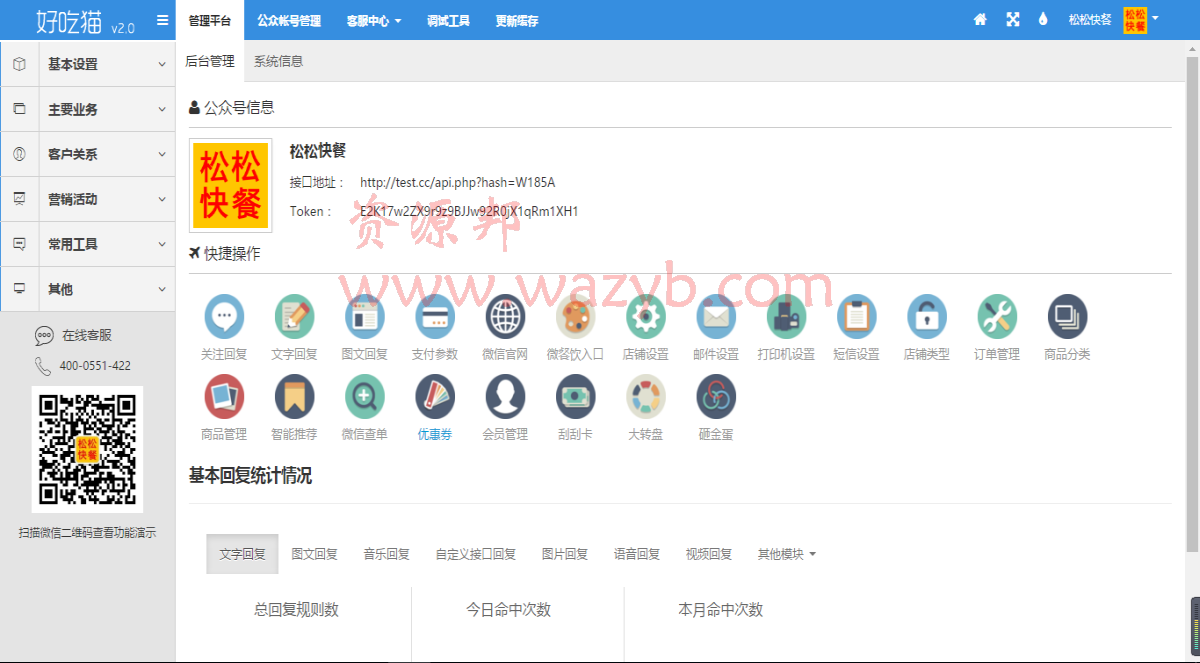
Task: Select the 音乐回复 statistics tab
Action: click(387, 554)
